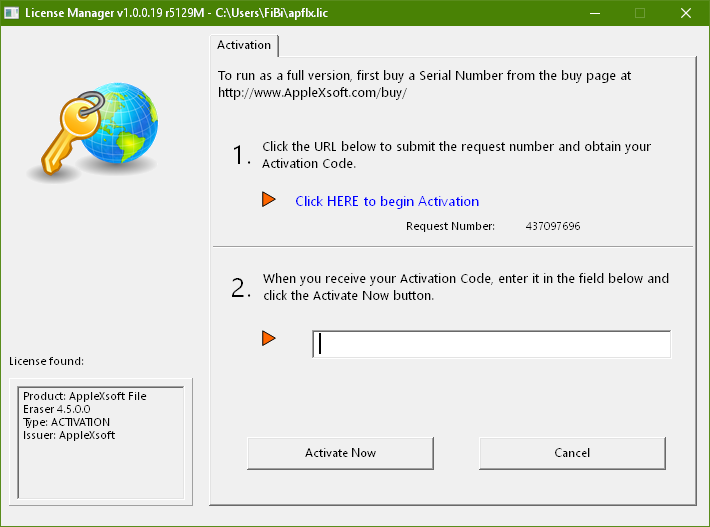Click the 'License found:' label
This screenshot has width=710, height=527.
tap(47, 361)
